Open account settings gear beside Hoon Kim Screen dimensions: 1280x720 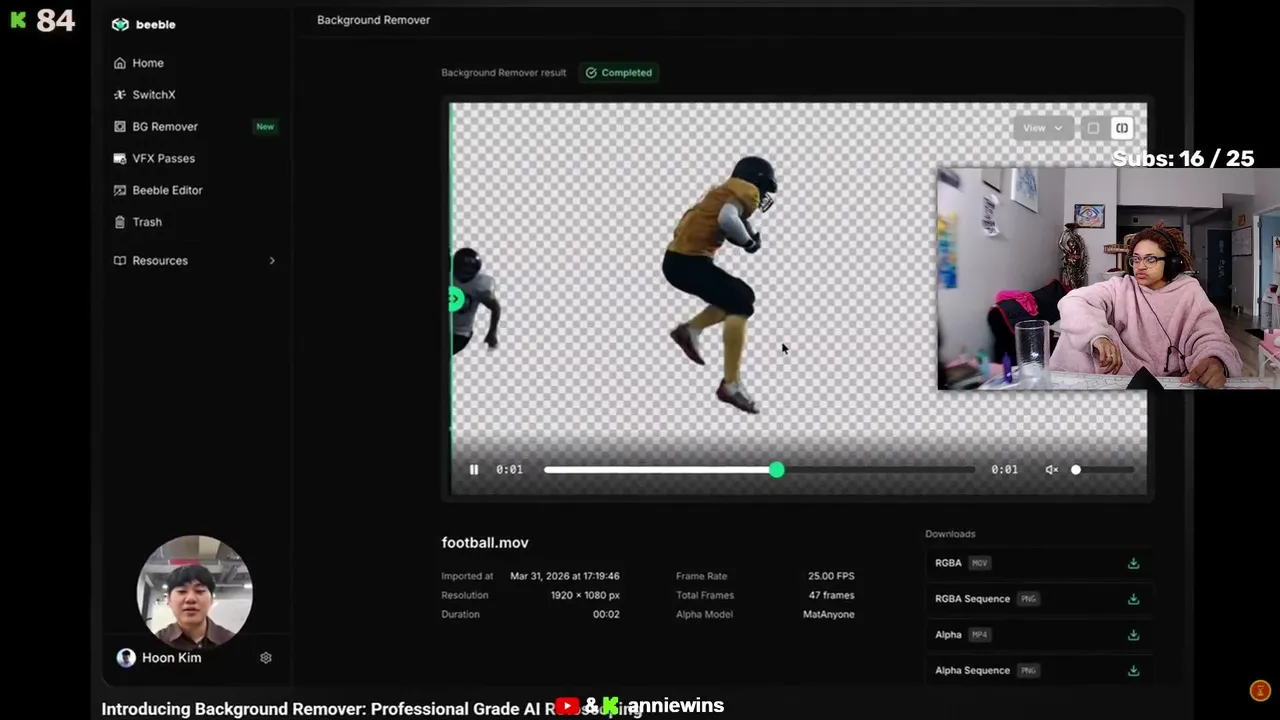tap(266, 658)
